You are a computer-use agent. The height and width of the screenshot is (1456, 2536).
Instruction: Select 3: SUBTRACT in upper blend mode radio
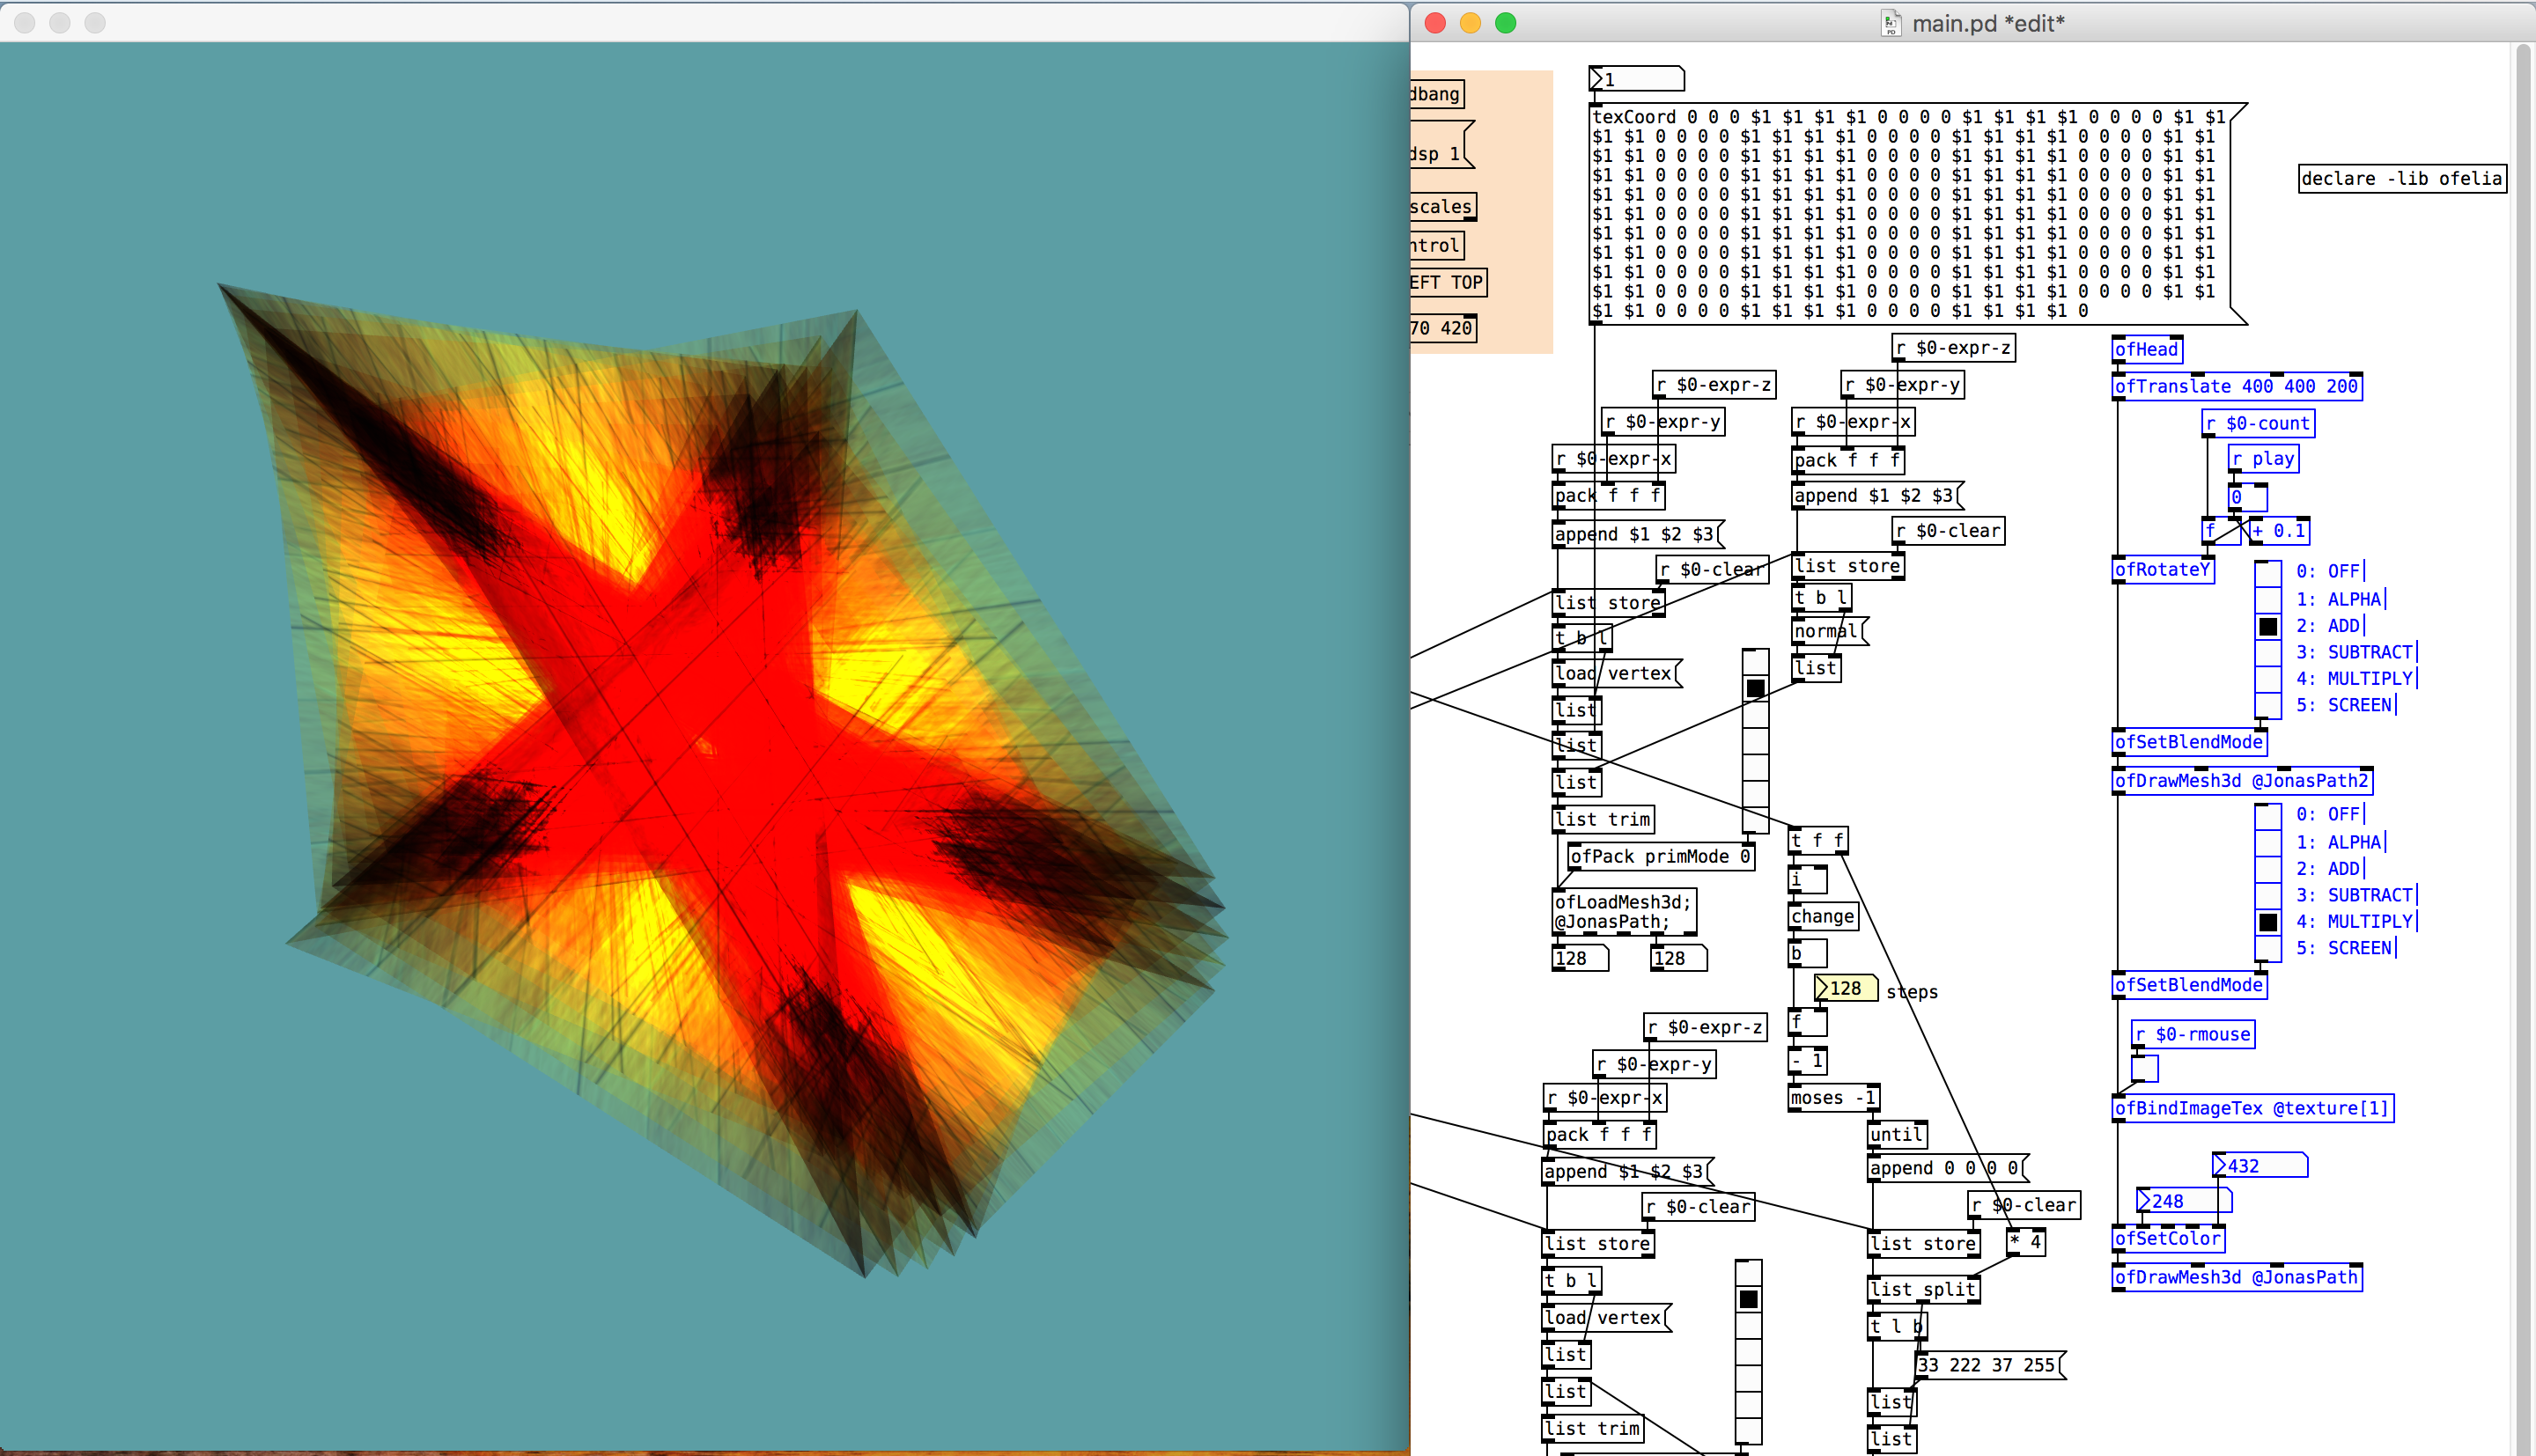(x=2268, y=652)
